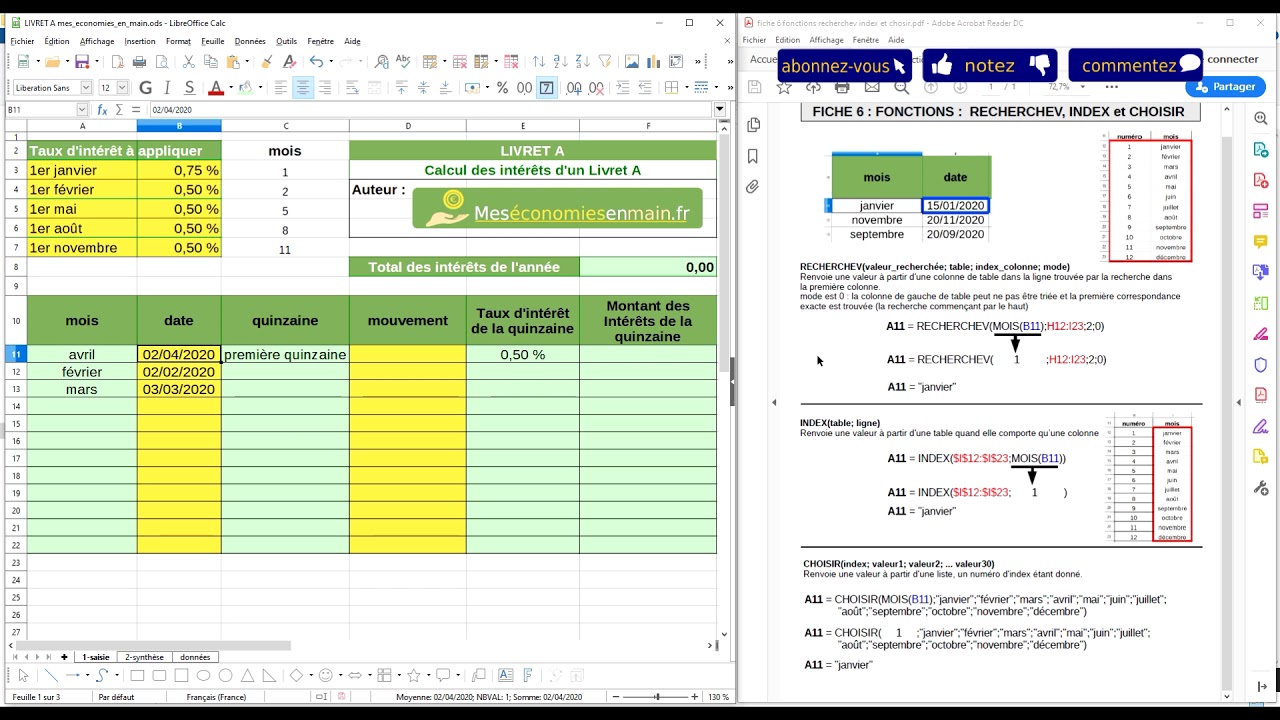The width and height of the screenshot is (1280, 720).
Task: Sort ascending with the A-Z icon
Action: (x=561, y=62)
